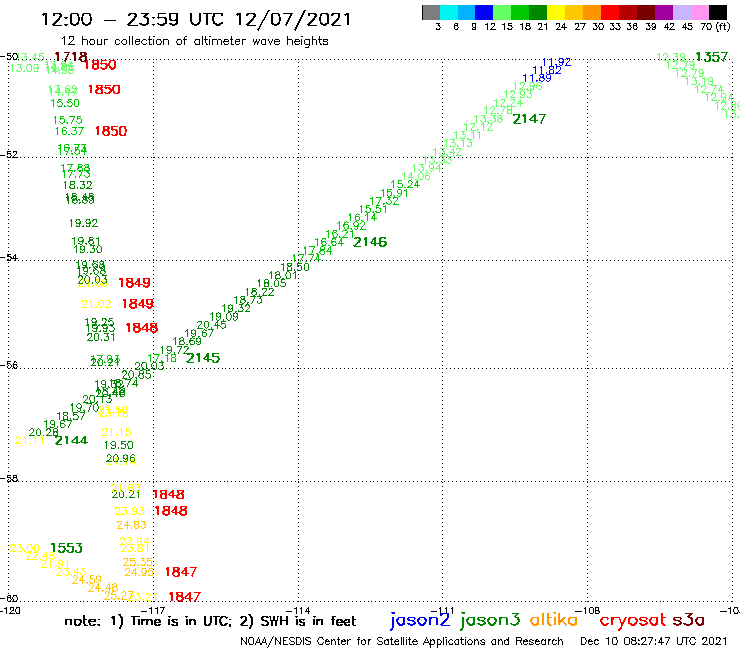Click the wave height value 16.37
This screenshot has width=740, height=650.
click(69, 131)
